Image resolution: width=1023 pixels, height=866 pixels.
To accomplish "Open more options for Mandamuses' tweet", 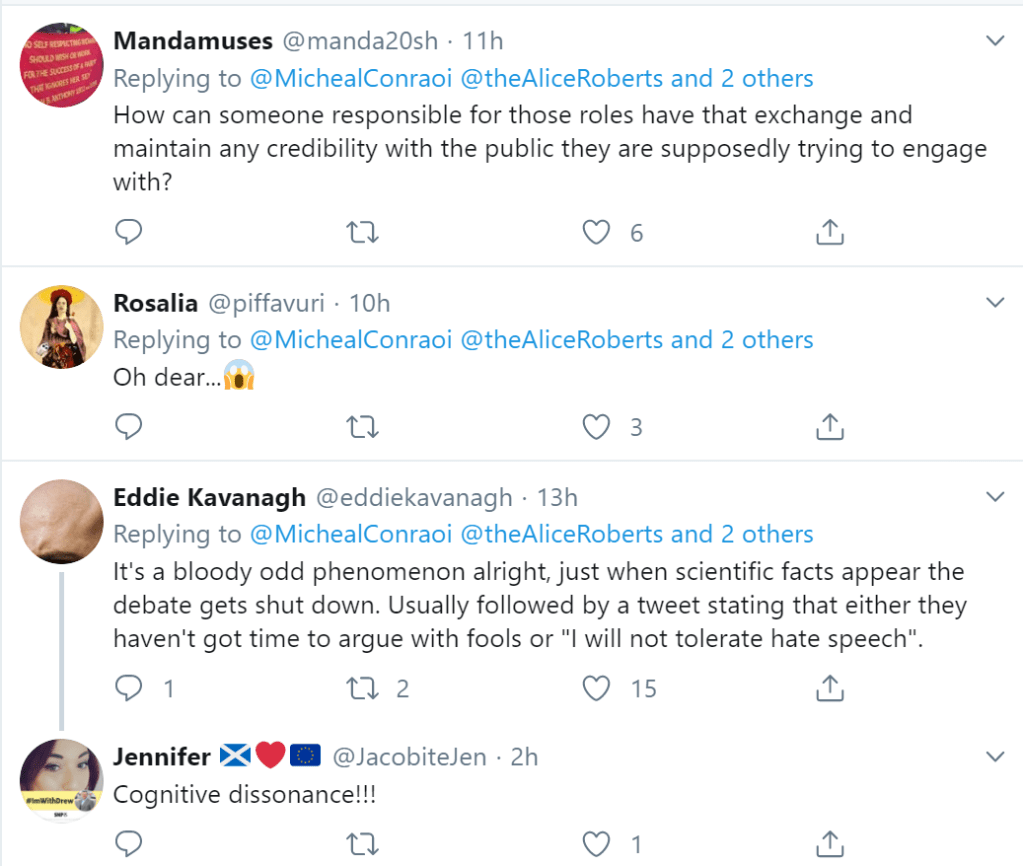I will [995, 41].
